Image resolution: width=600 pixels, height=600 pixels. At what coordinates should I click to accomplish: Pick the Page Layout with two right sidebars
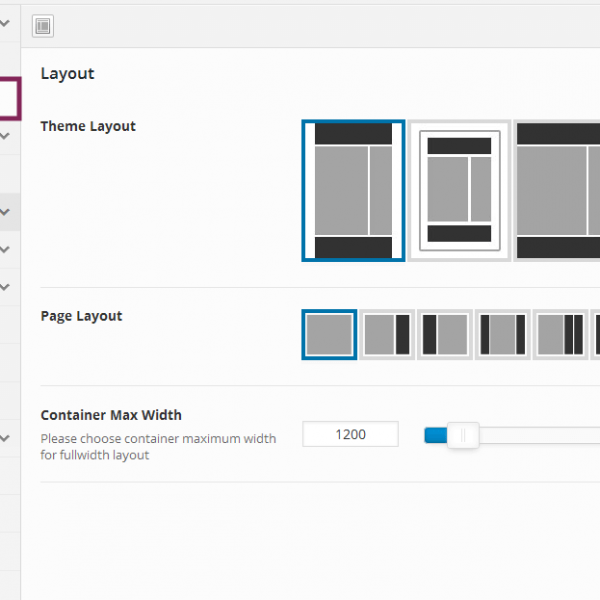tap(561, 334)
